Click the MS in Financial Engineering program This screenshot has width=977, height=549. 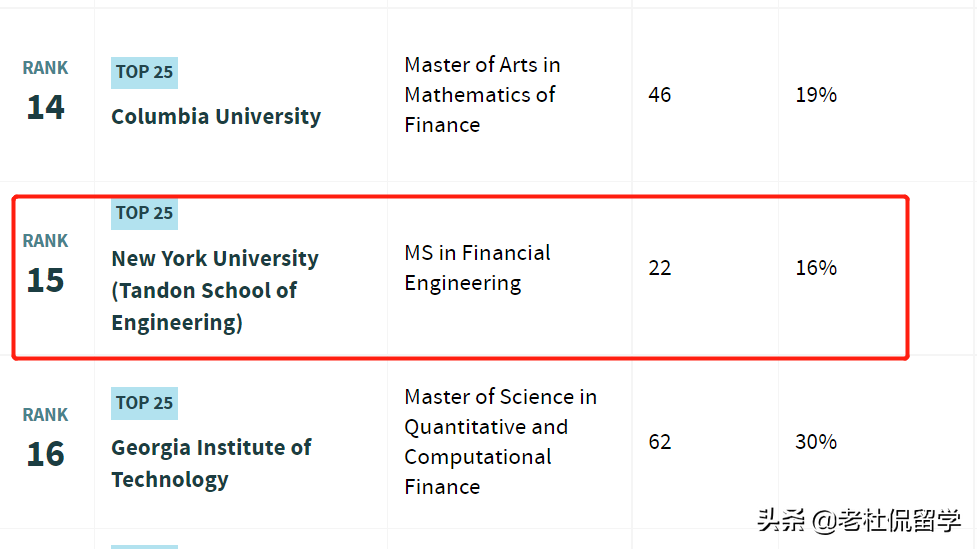[477, 268]
